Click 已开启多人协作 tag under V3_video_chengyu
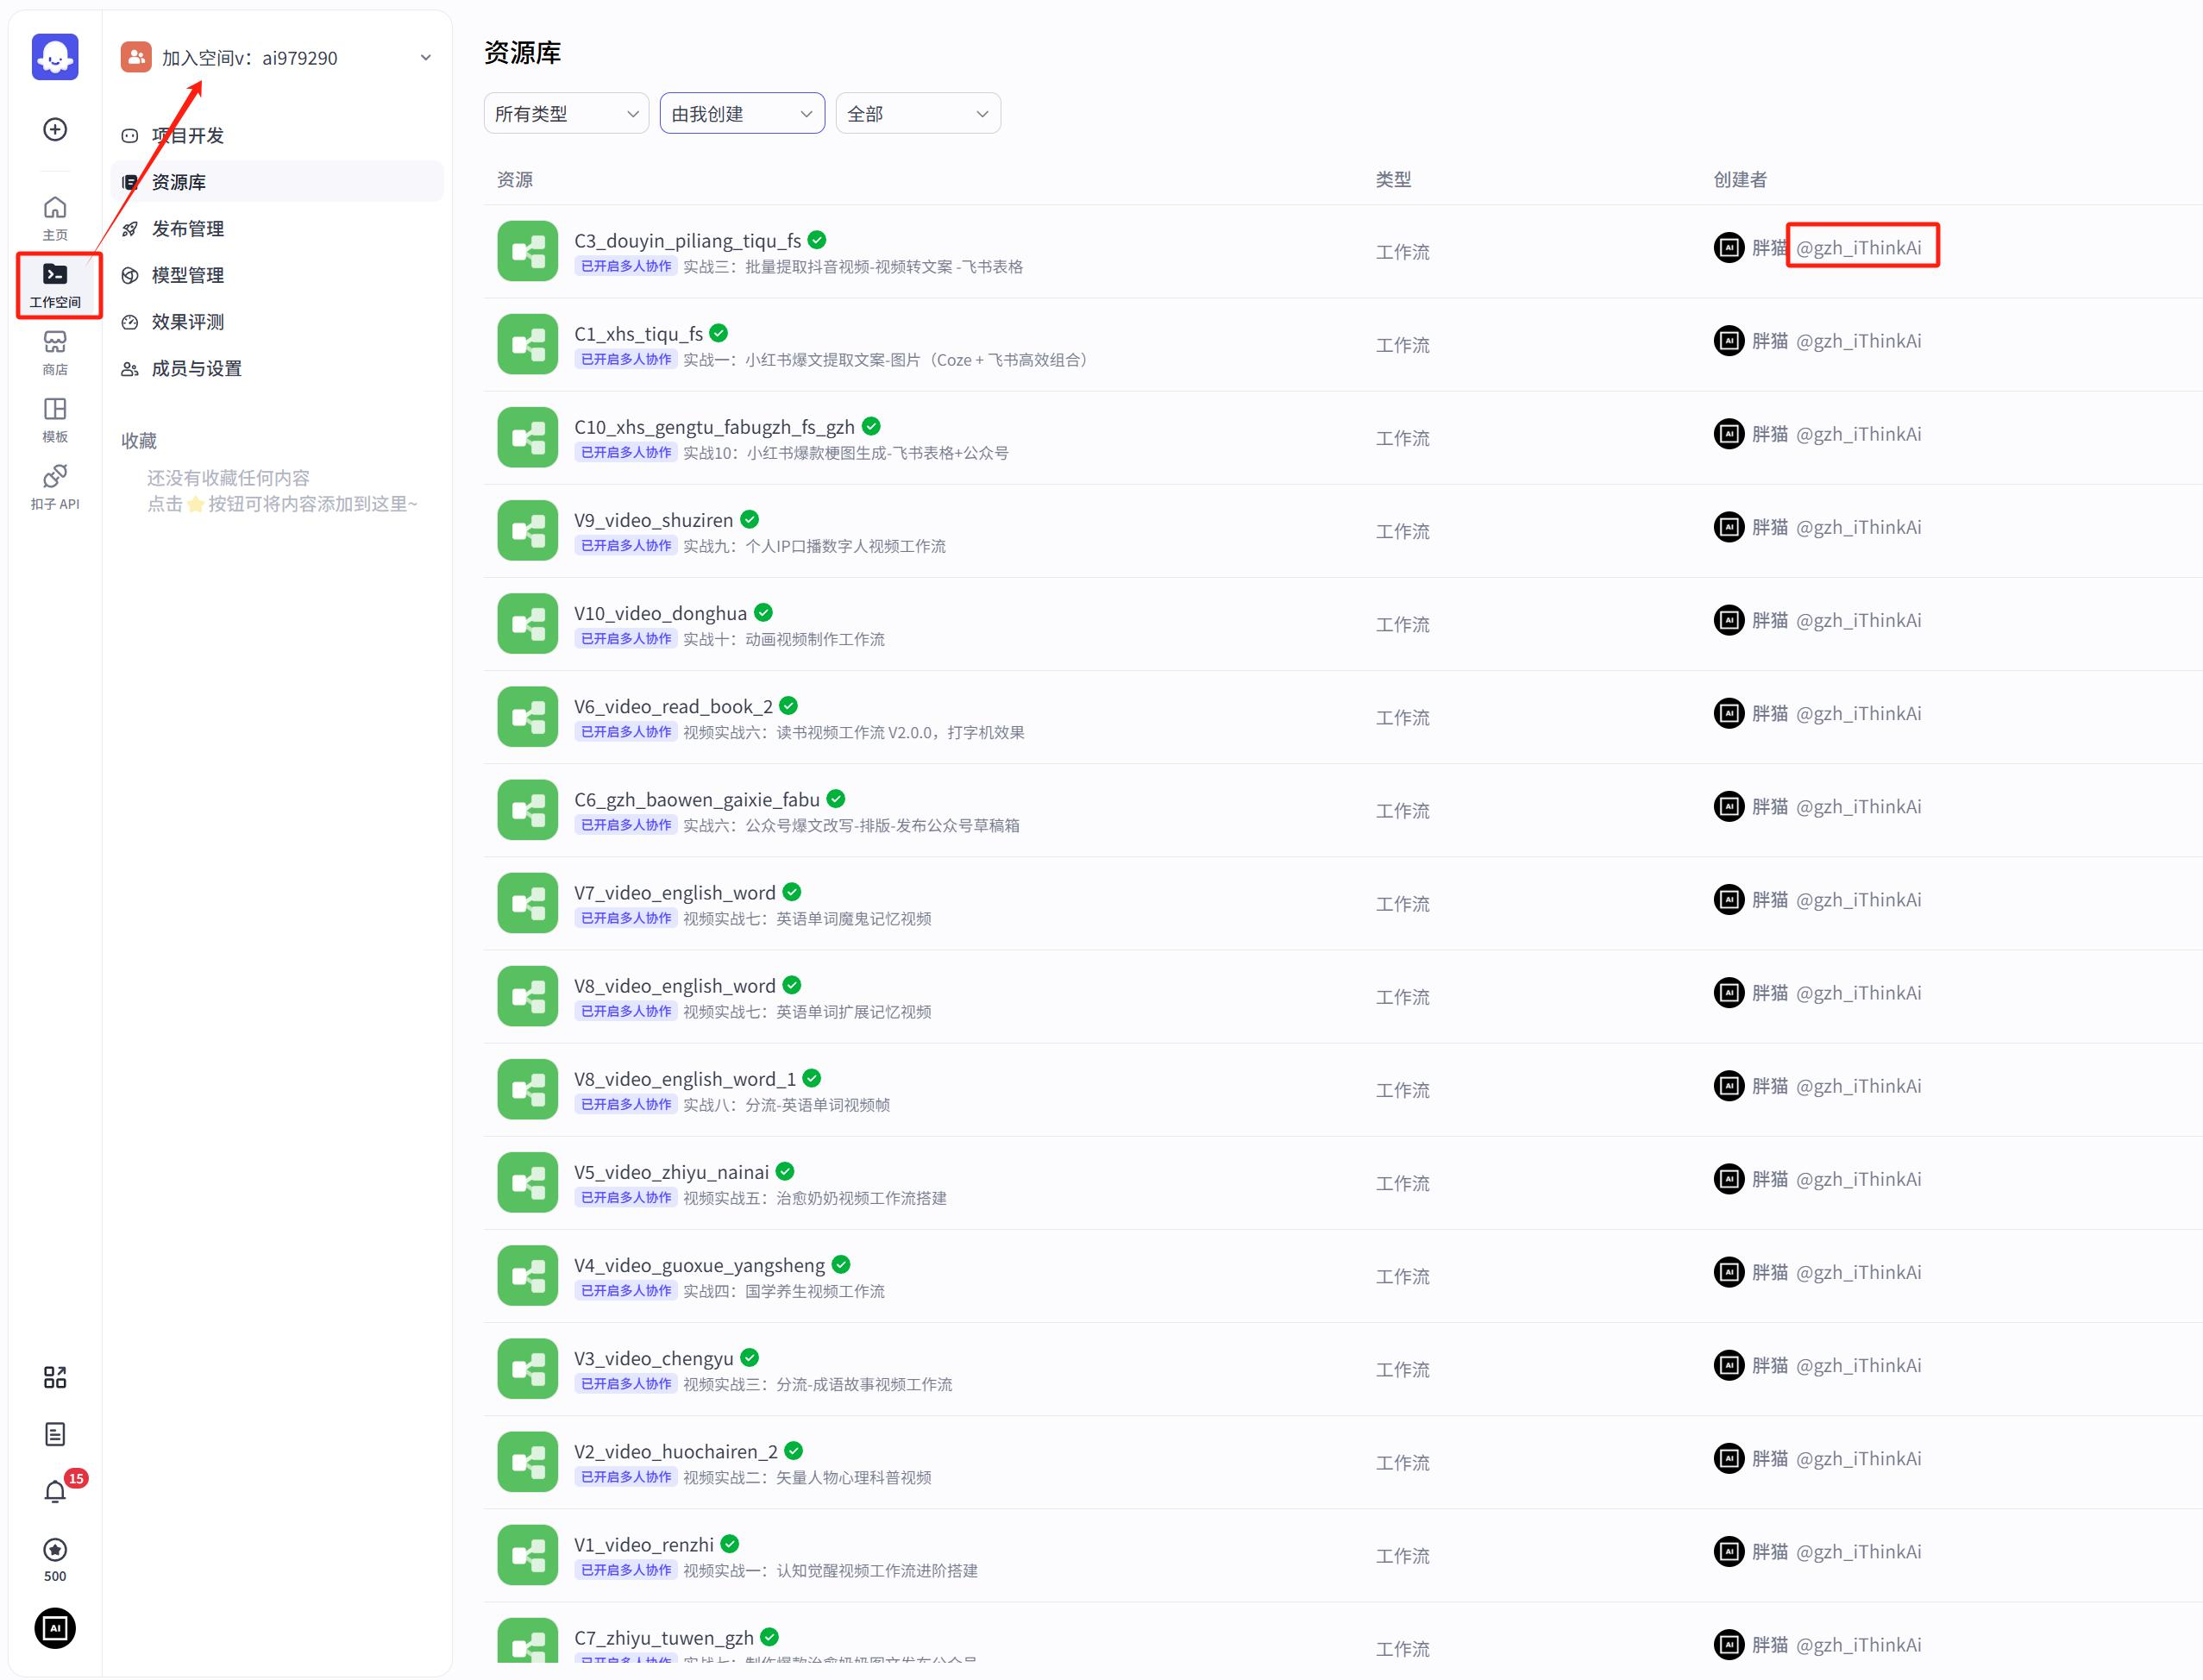The image size is (2203, 1680). pos(626,1383)
